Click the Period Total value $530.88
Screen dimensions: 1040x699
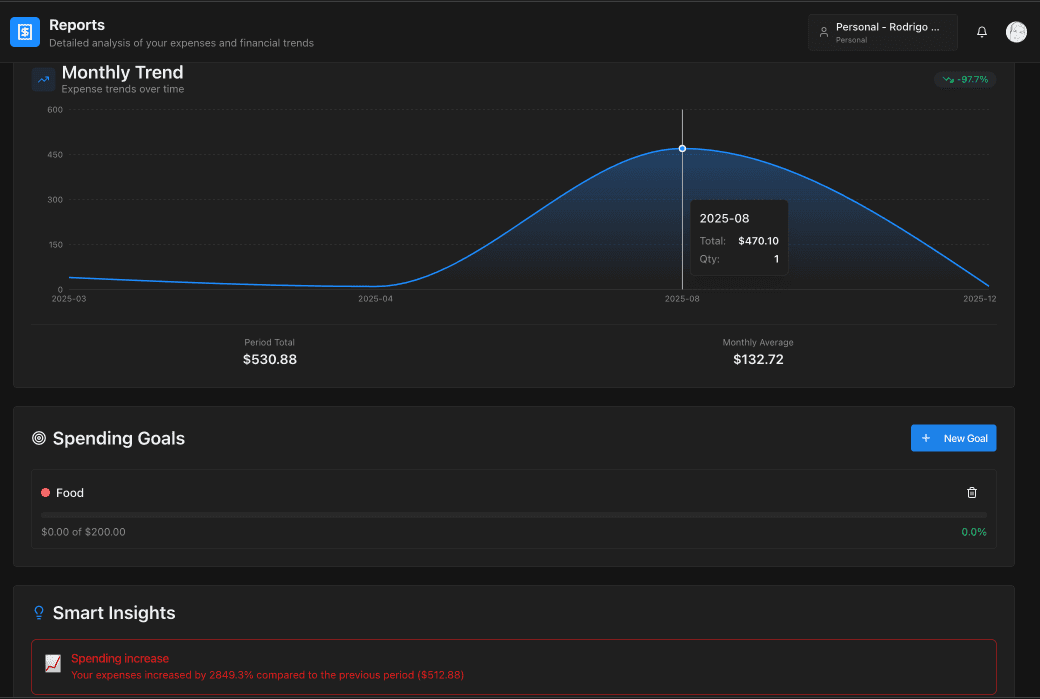(269, 359)
